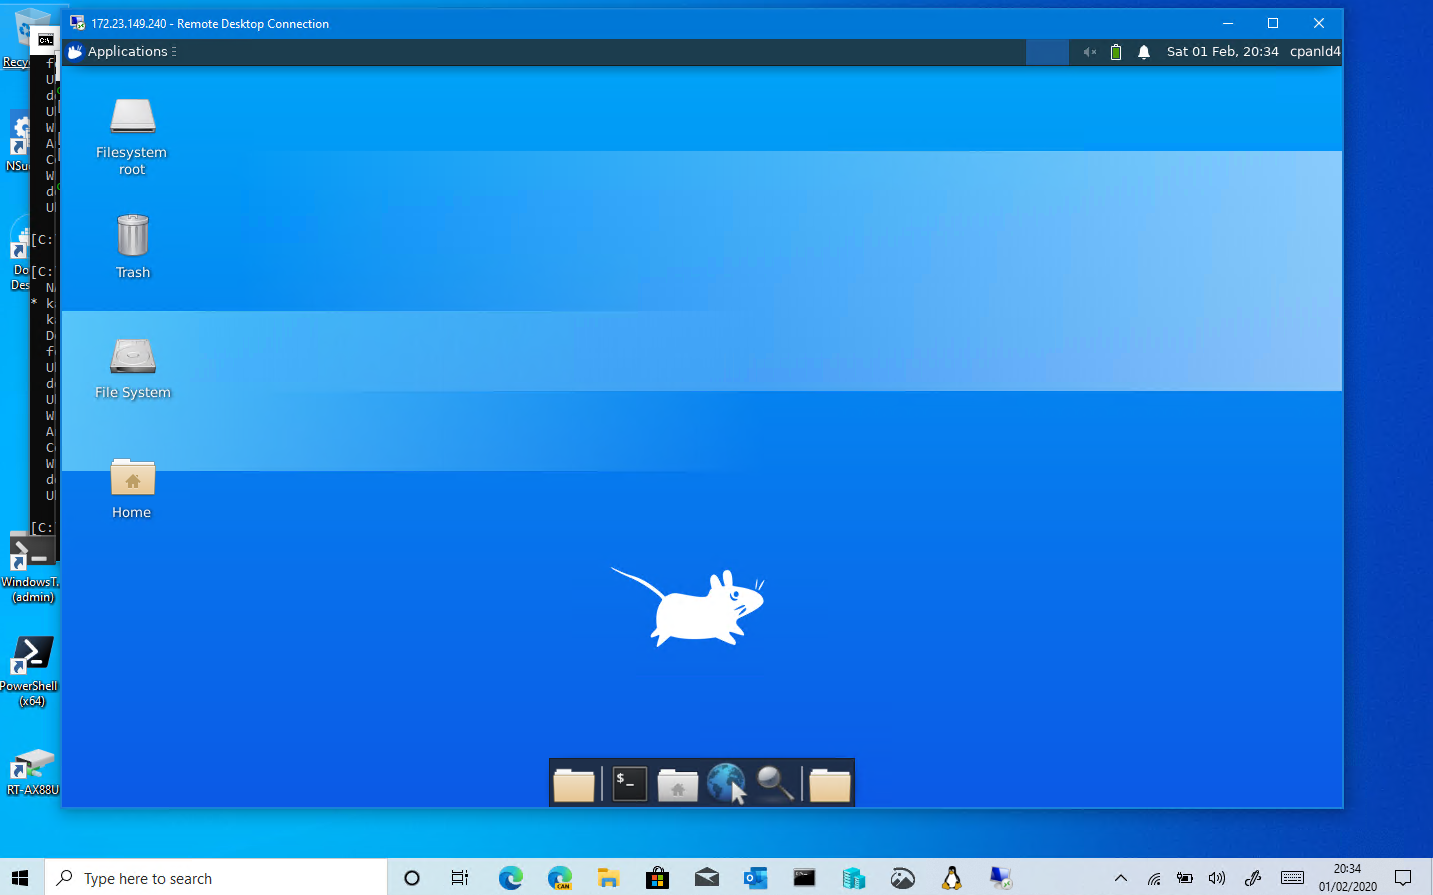Open the Windows Action Center notifications
Viewport: 1433px width, 895px height.
point(1403,878)
